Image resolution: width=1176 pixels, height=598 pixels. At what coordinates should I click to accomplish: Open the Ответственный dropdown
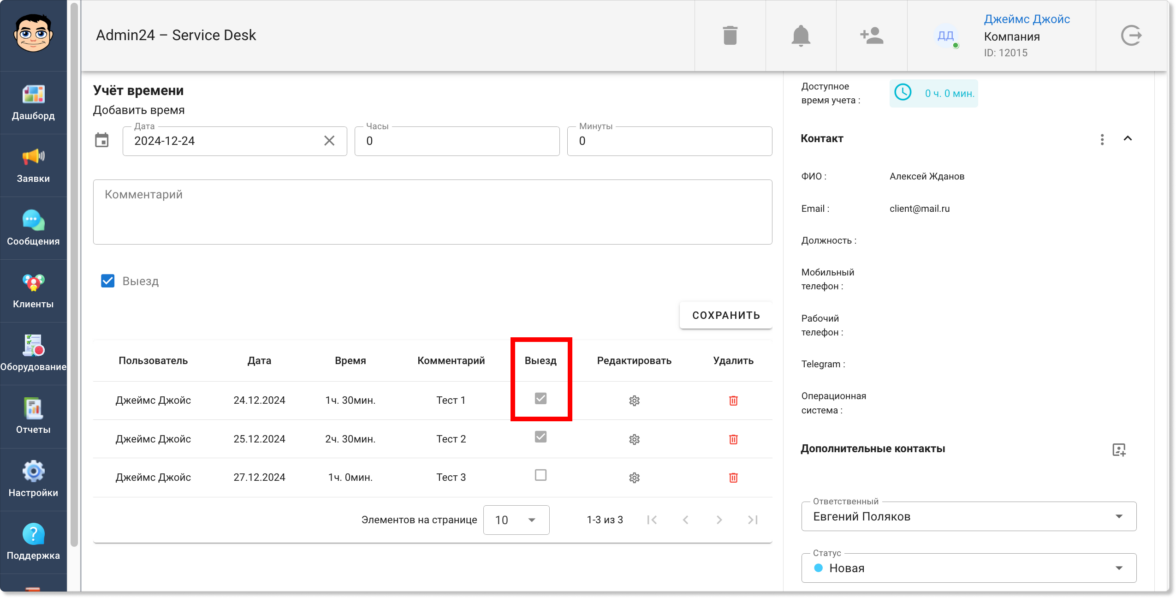[x=968, y=516]
